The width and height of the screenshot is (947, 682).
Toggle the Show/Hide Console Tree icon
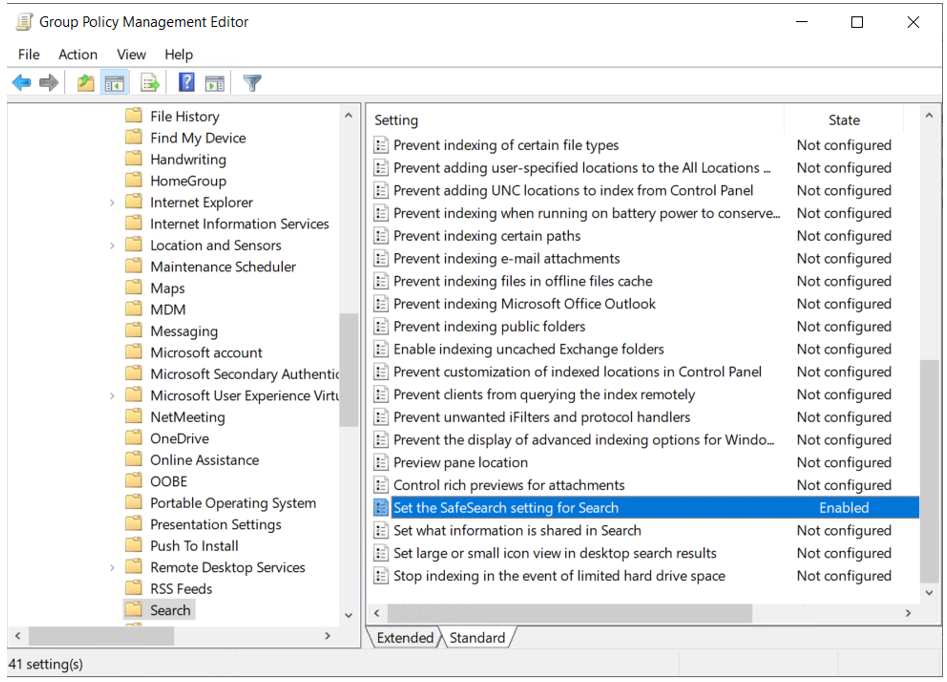(x=114, y=83)
